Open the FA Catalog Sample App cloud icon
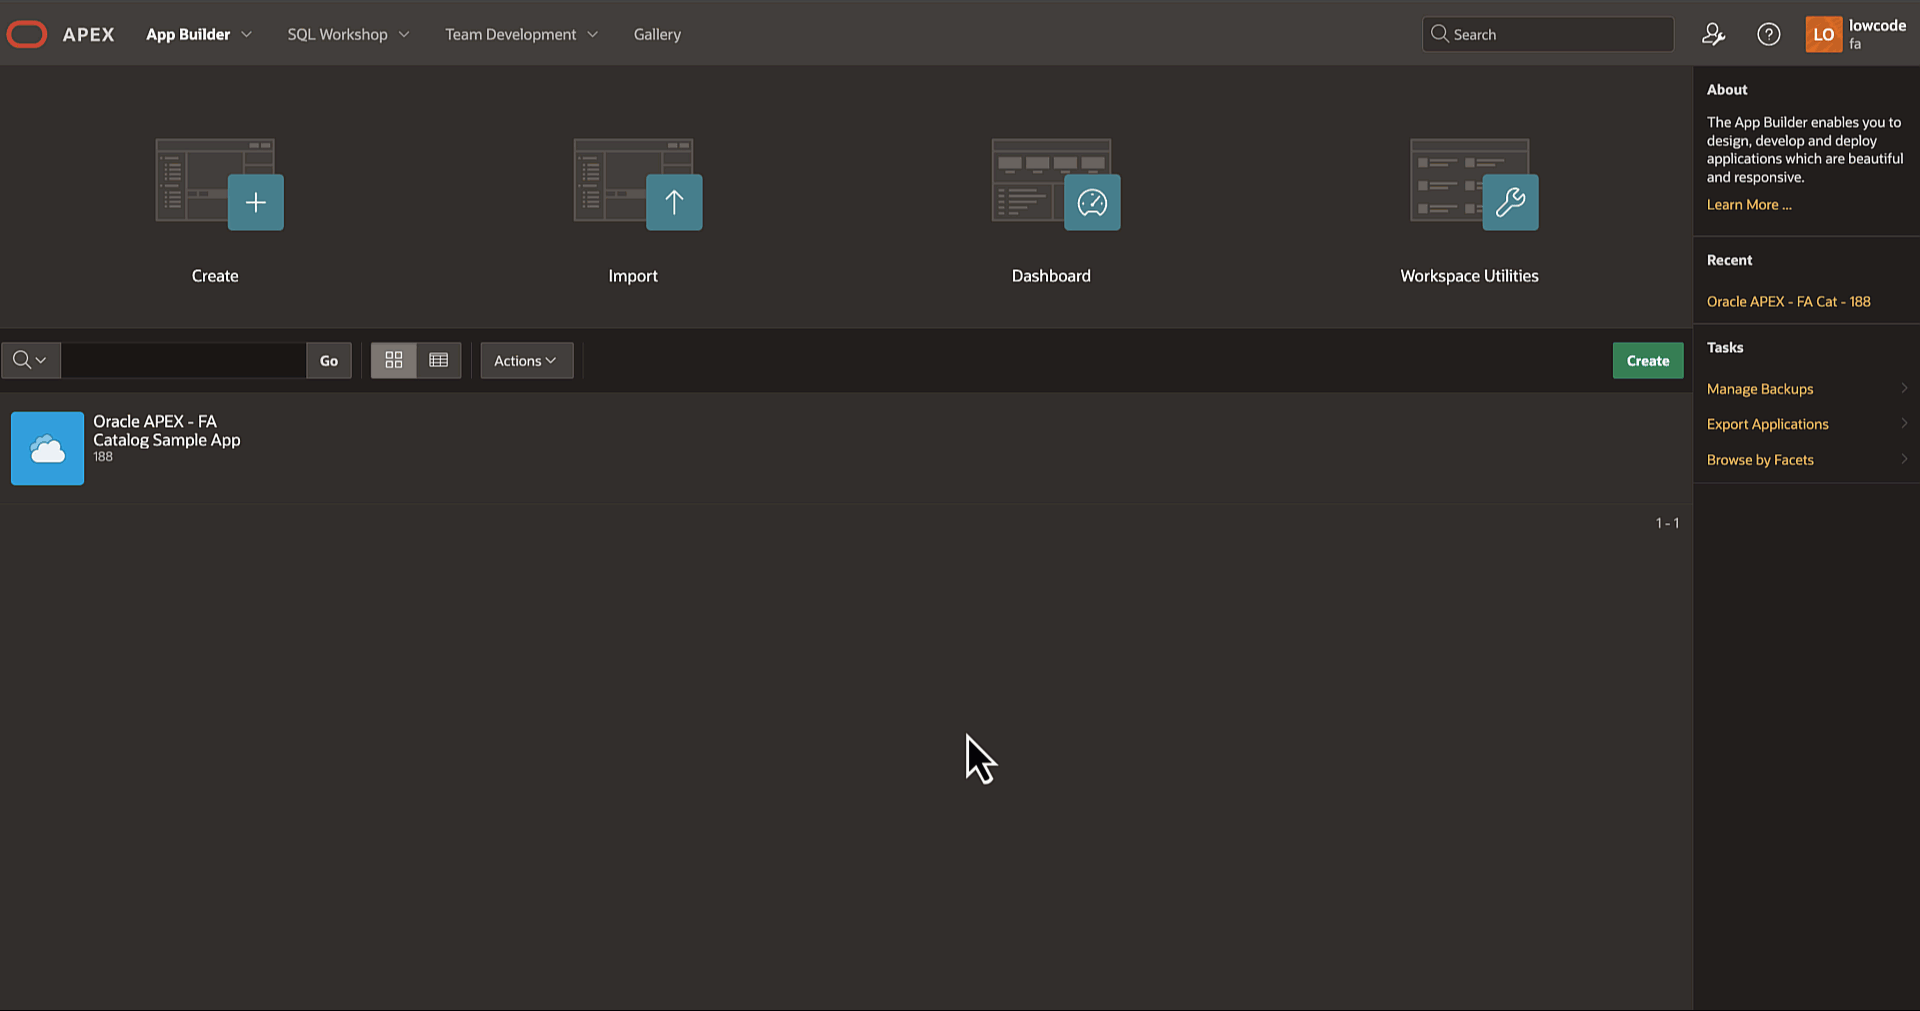Image resolution: width=1920 pixels, height=1011 pixels. tap(47, 448)
